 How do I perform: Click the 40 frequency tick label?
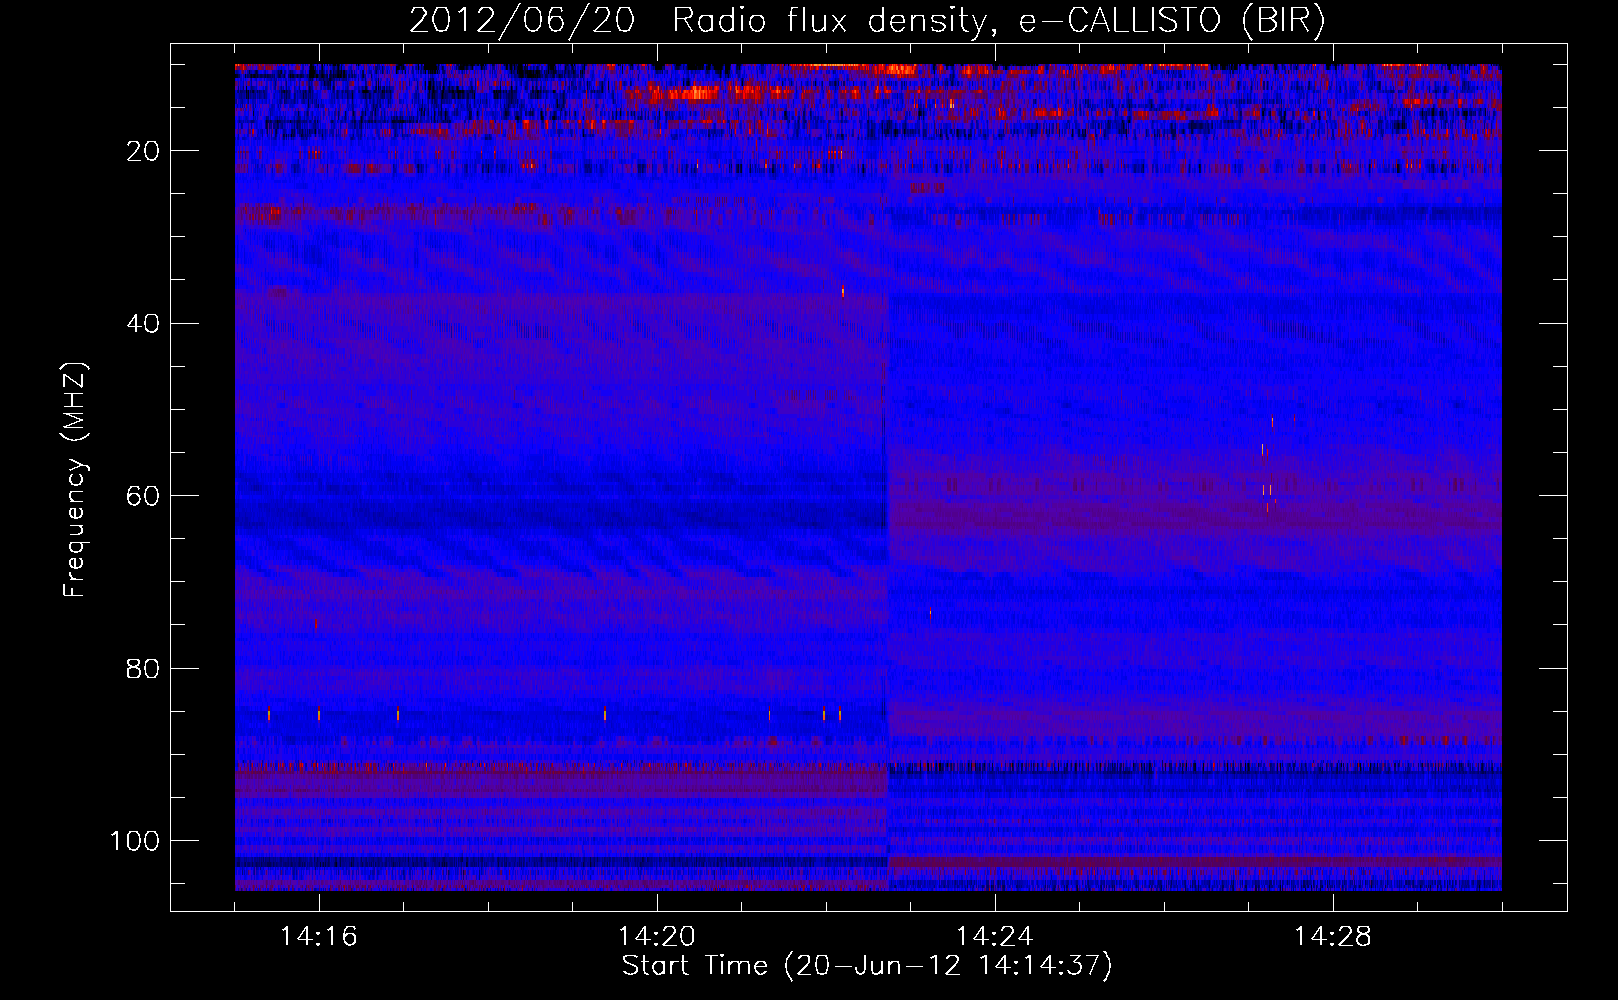coord(143,324)
